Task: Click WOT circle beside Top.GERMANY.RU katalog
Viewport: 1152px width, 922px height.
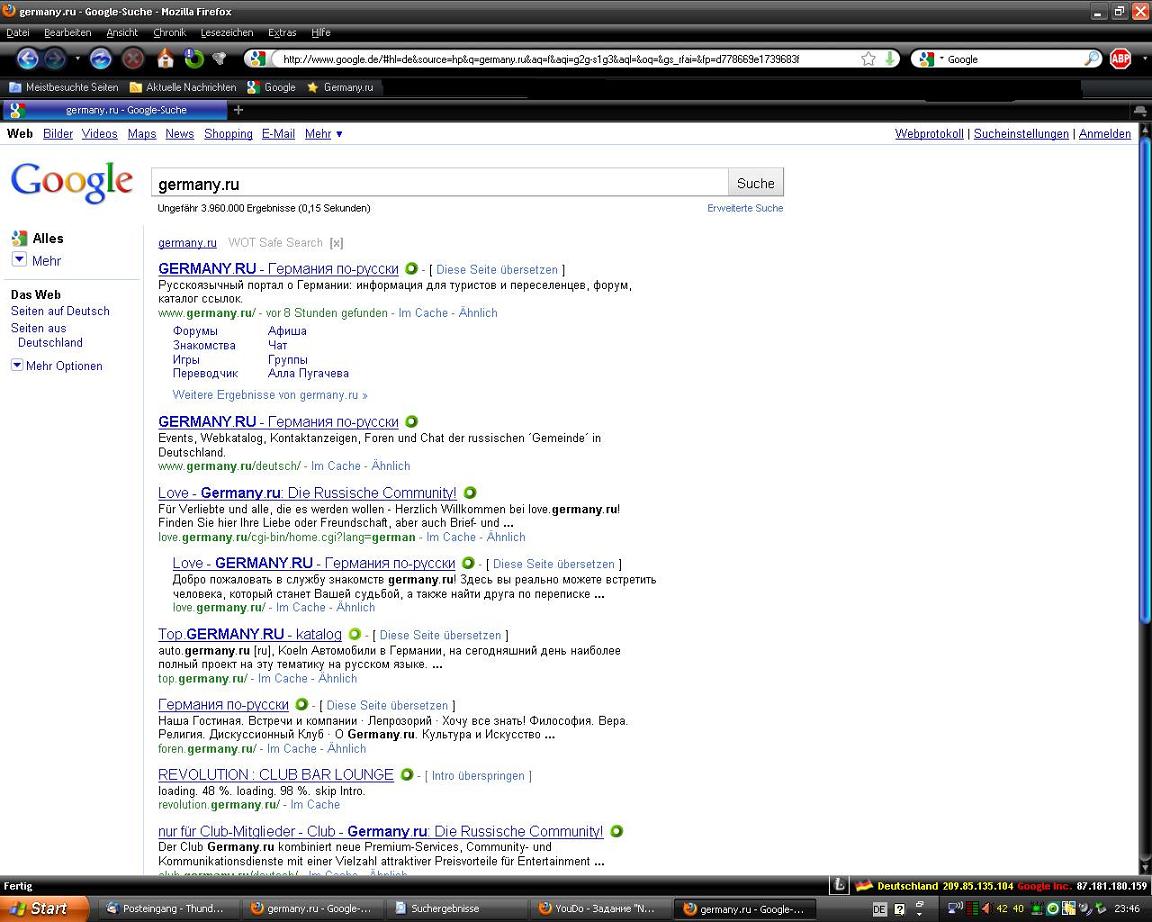Action: click(355, 633)
